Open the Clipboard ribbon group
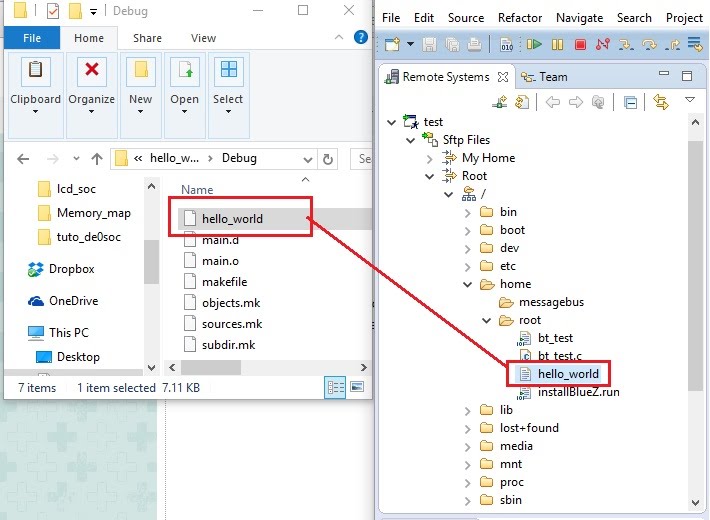Image resolution: width=710 pixels, height=520 pixels. coord(35,95)
